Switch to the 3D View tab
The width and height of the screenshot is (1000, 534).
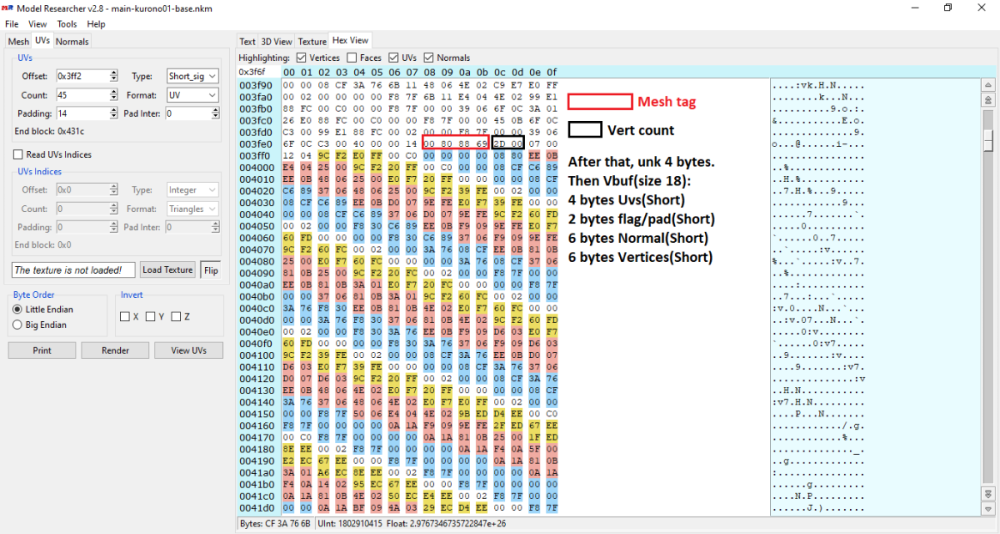[277, 41]
